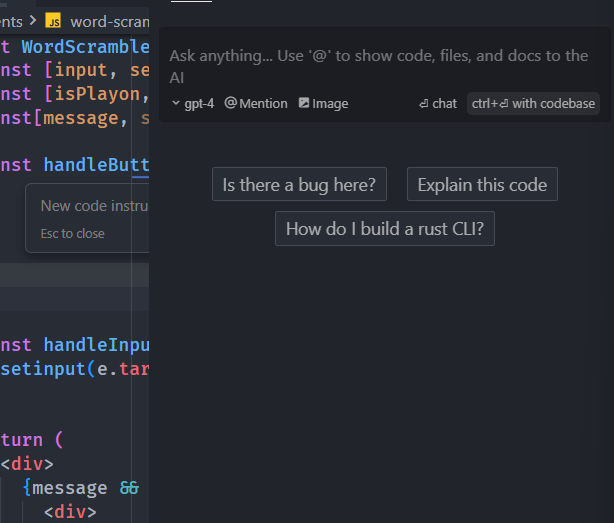Click 'Esc to close' hint text
Image resolution: width=614 pixels, height=523 pixels.
pos(72,234)
